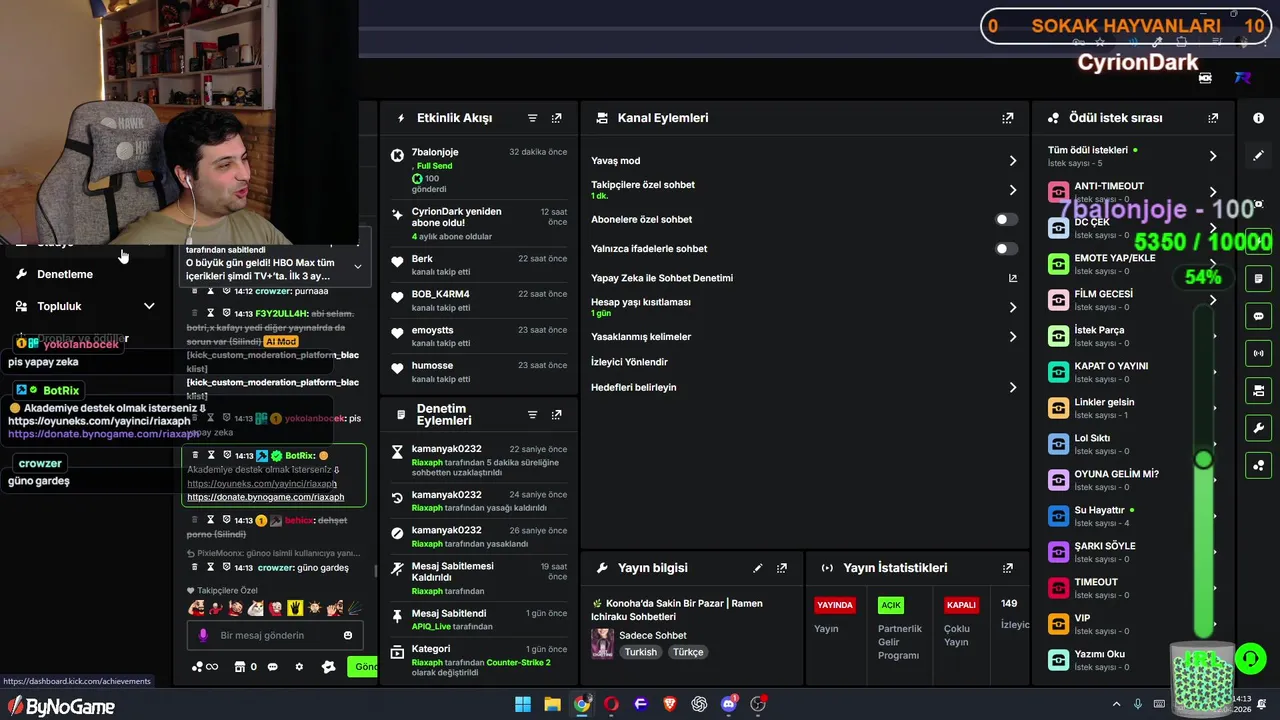
Task: Open the rewards dots widget in right sidebar
Action: tap(1259, 465)
